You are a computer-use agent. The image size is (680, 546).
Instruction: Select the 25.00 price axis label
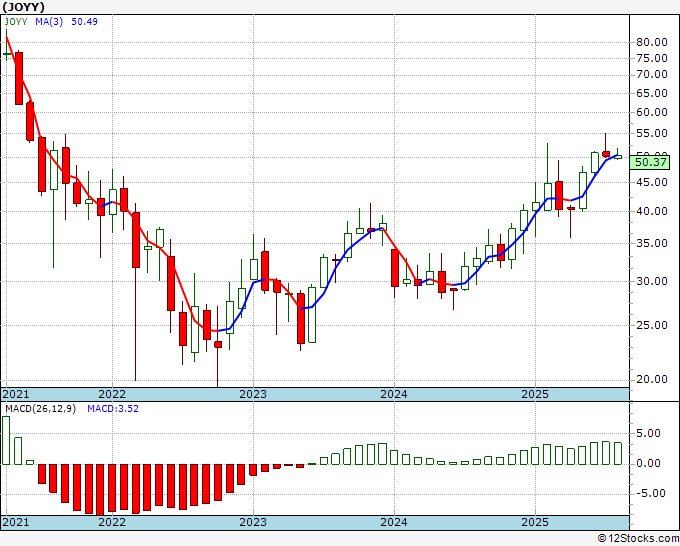click(x=651, y=325)
